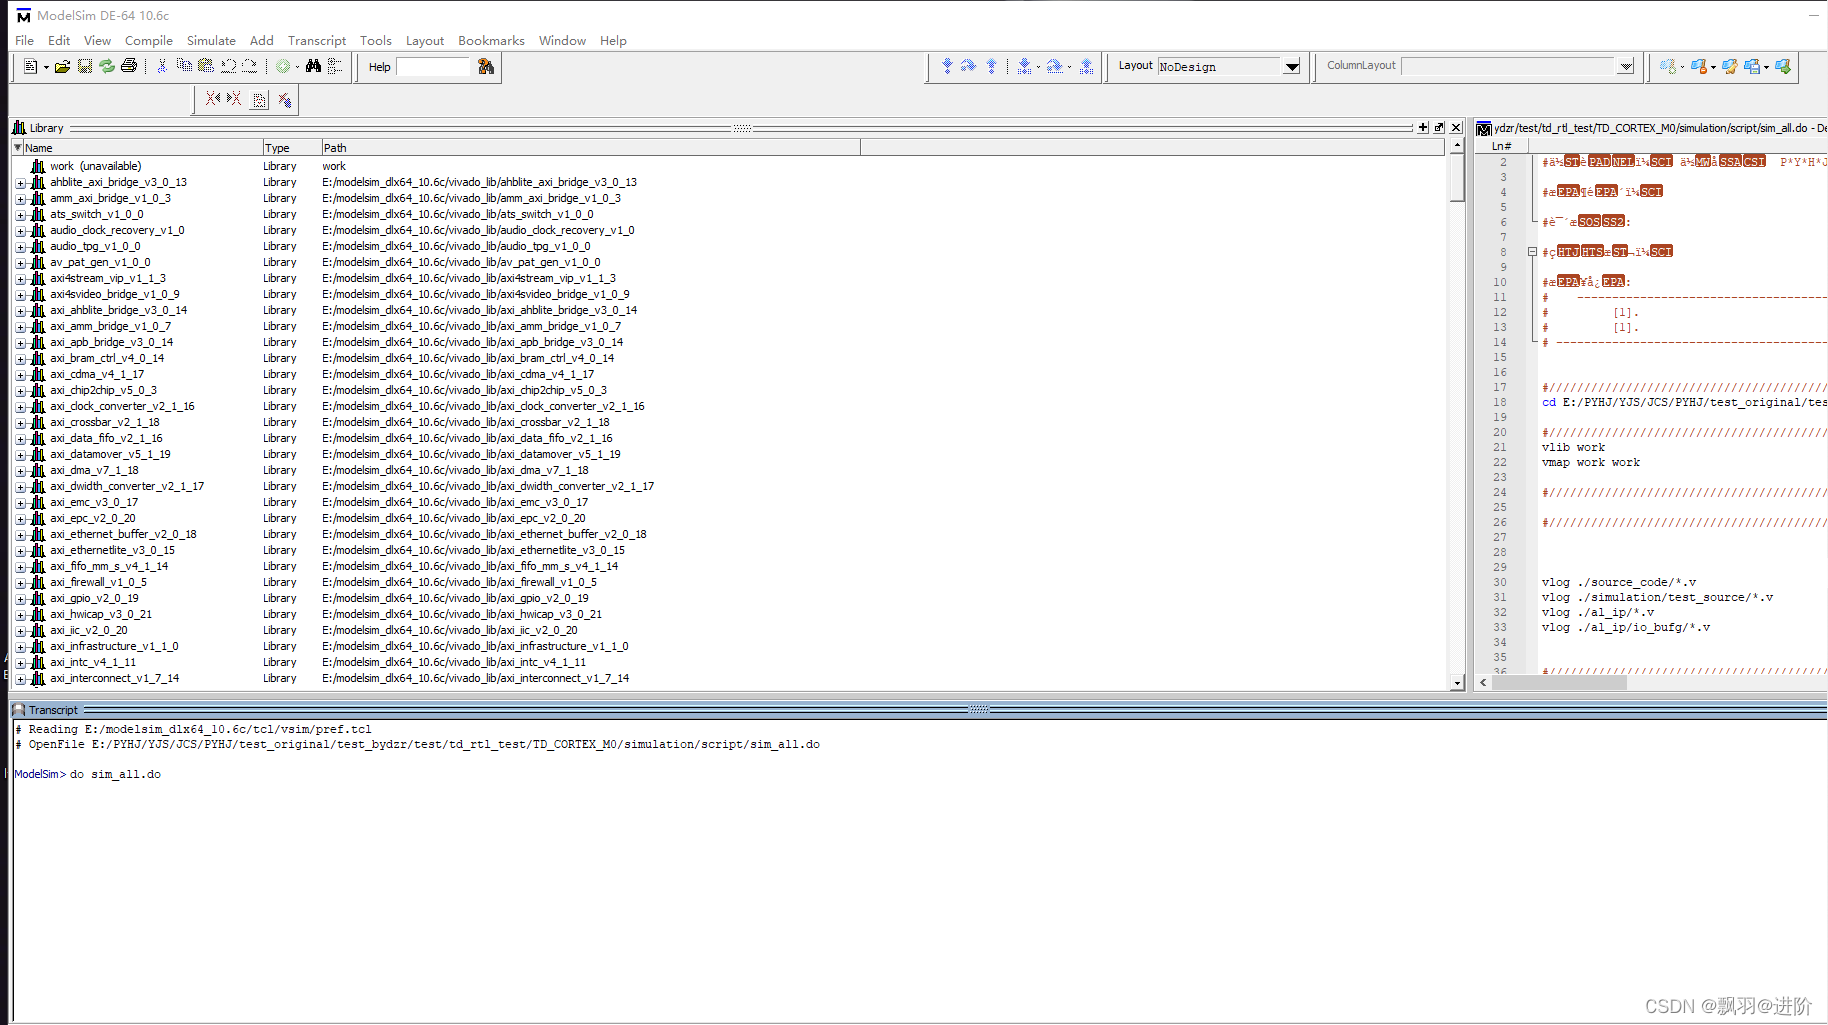Click the New file toolbar icon
The image size is (1828, 1025).
[x=30, y=66]
